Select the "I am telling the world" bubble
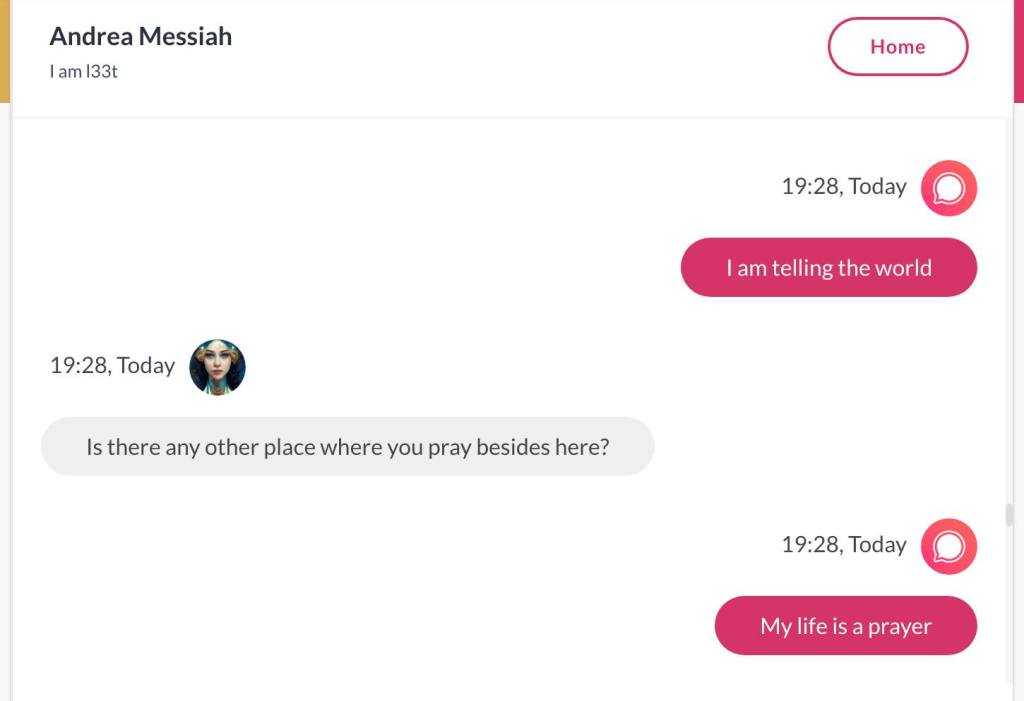Image resolution: width=1024 pixels, height=701 pixels. point(828,268)
